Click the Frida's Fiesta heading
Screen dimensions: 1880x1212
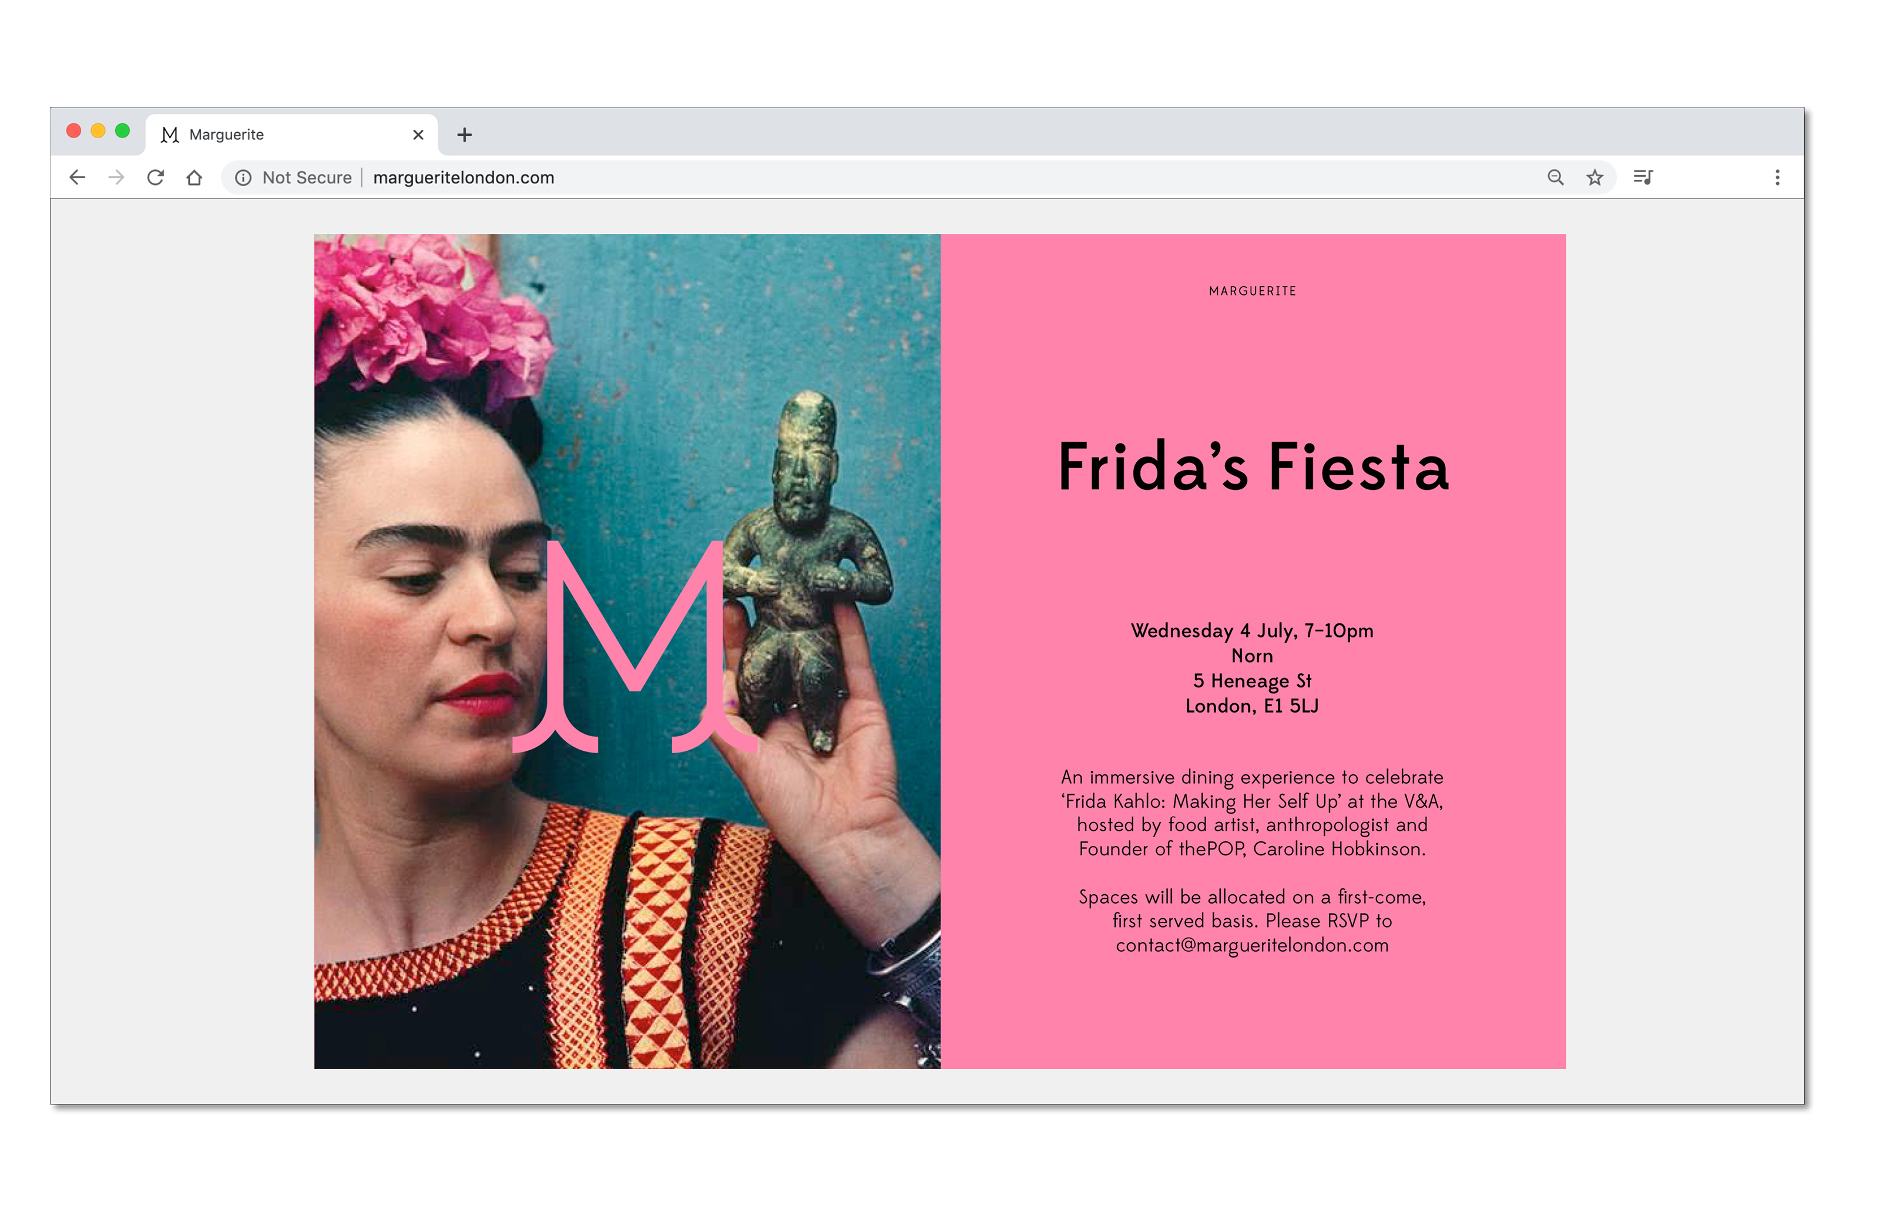(1252, 467)
